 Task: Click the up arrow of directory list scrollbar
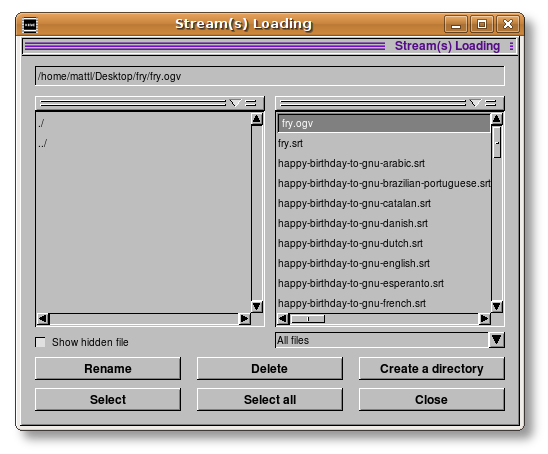click(257, 119)
